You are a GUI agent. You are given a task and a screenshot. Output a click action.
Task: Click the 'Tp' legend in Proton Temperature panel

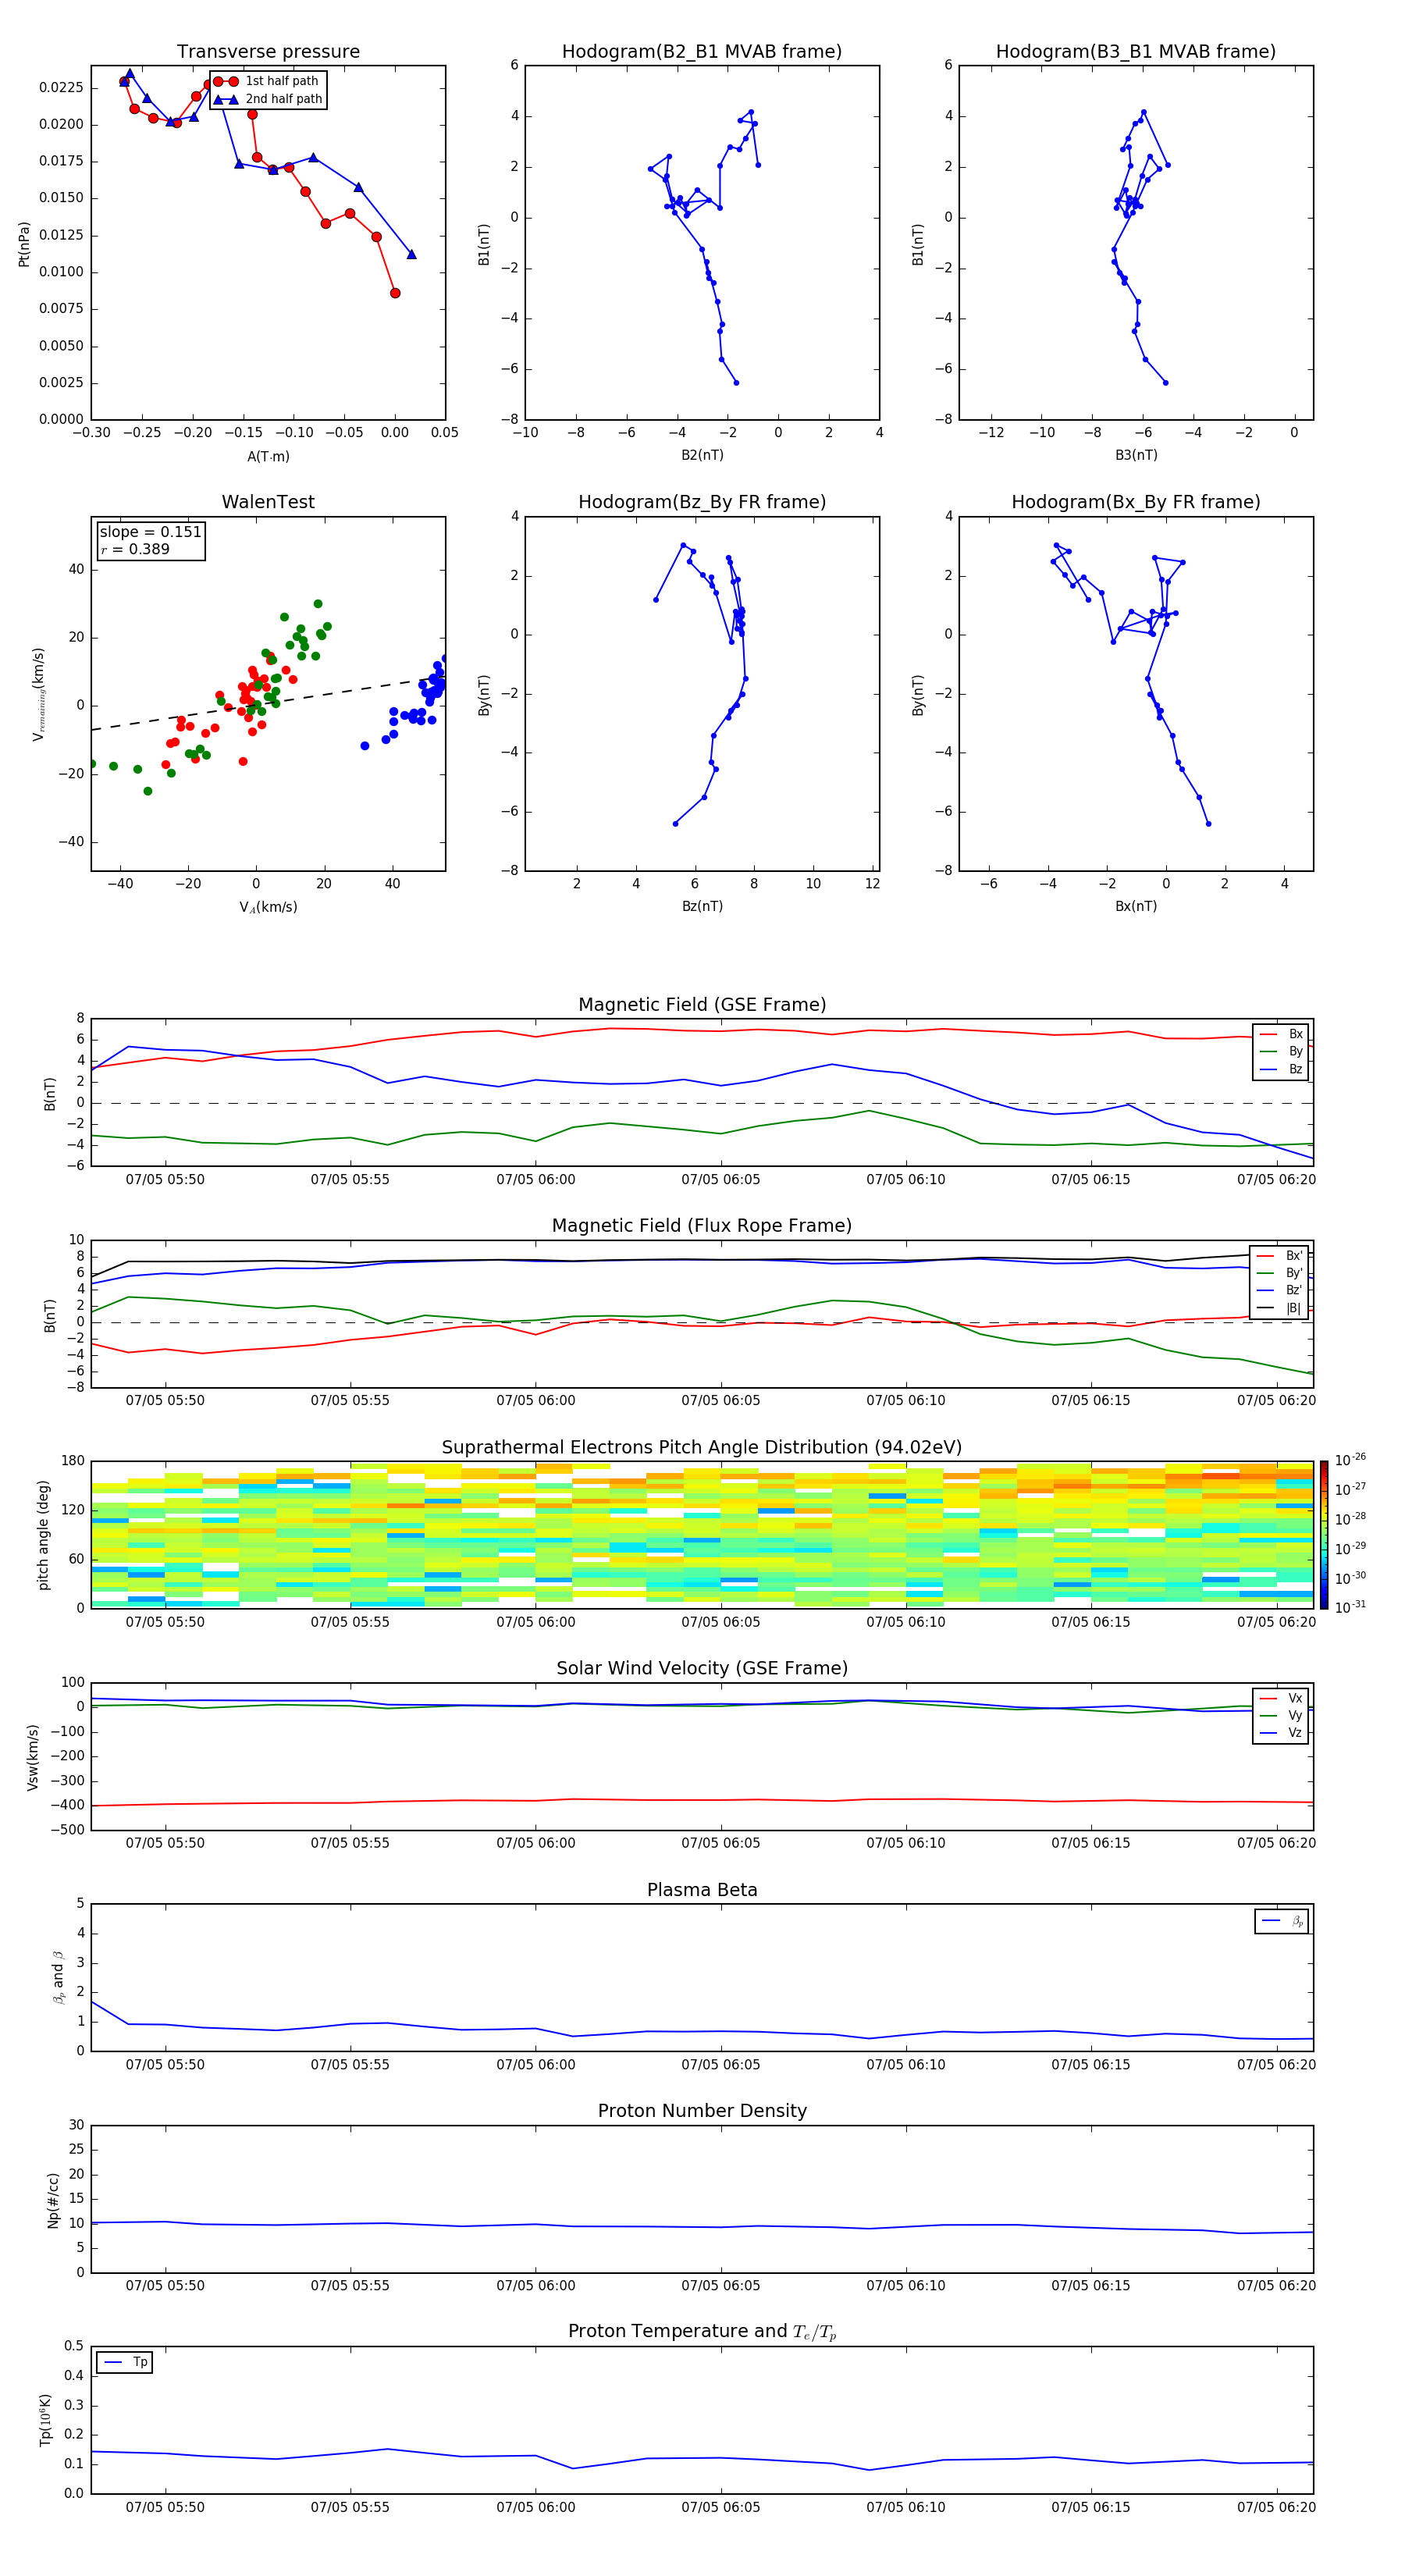pos(125,2362)
